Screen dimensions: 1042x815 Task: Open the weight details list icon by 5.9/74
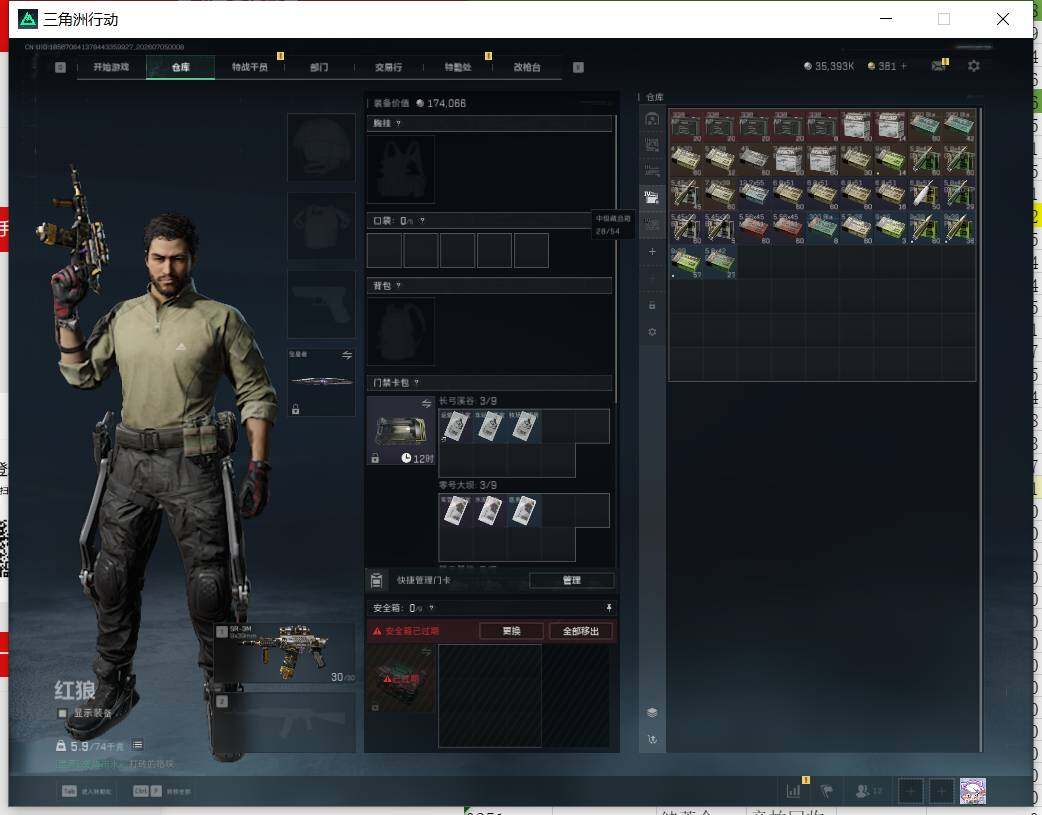(x=138, y=745)
